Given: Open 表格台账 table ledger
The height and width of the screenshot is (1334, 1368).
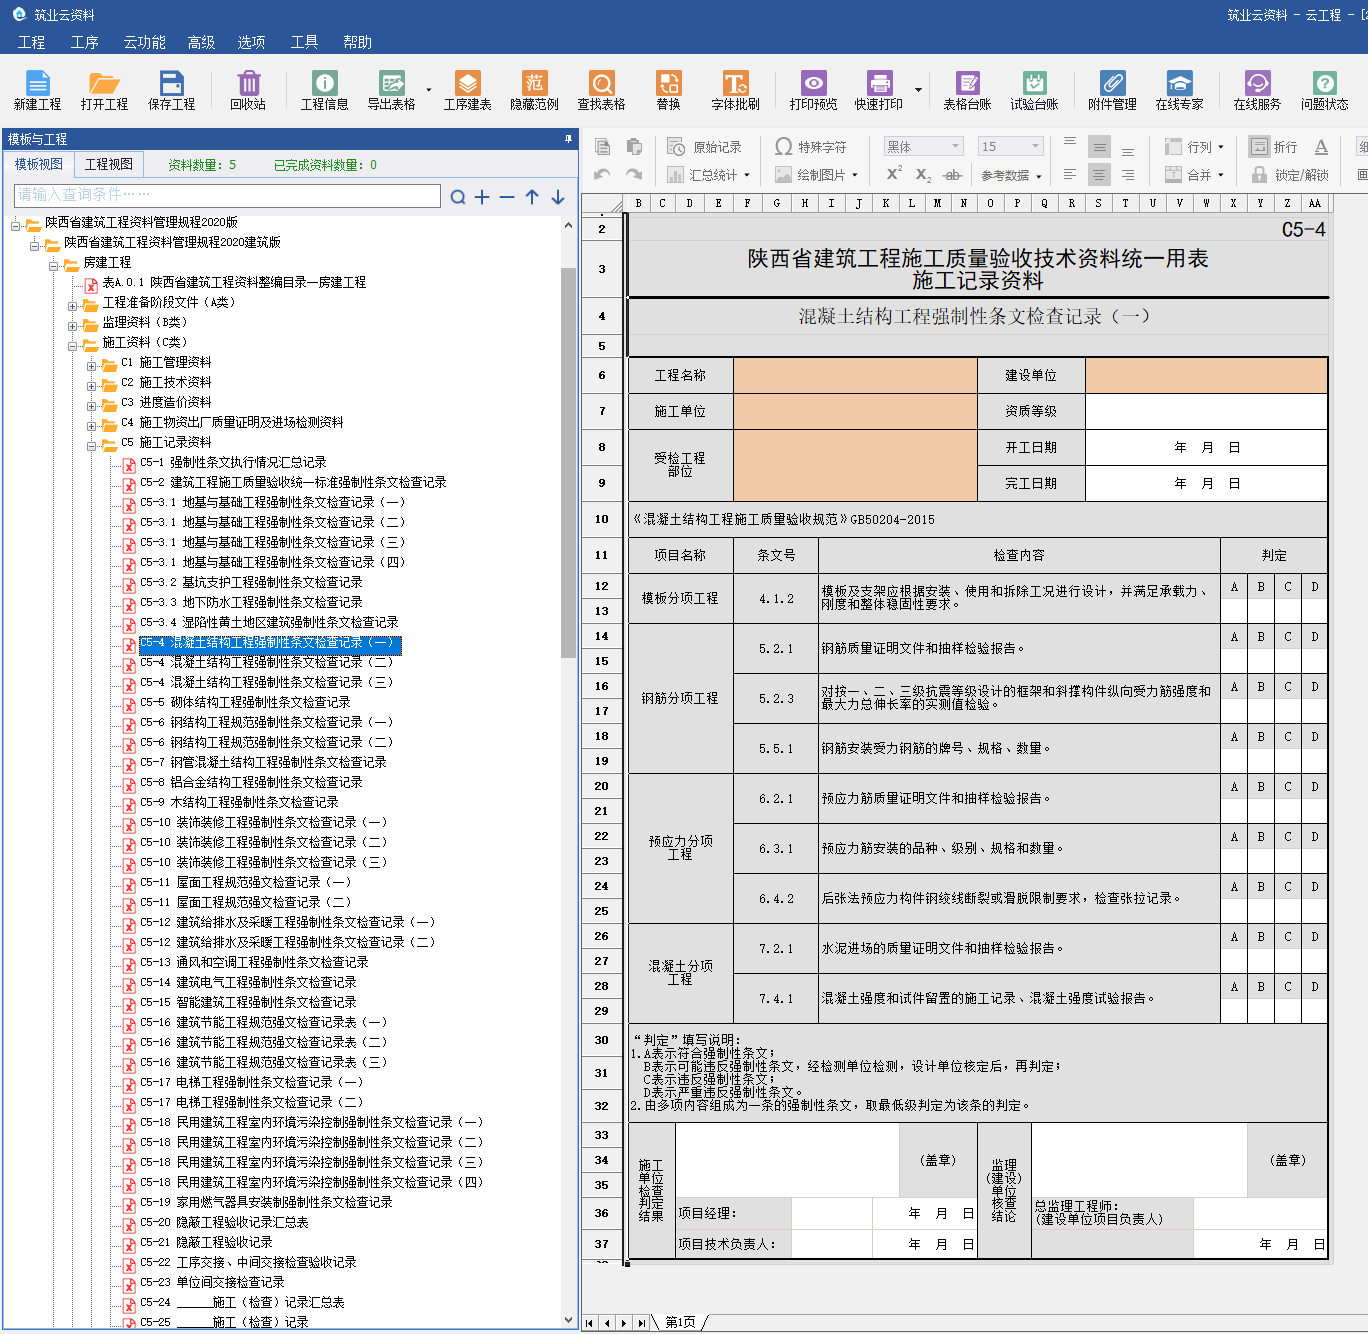Looking at the screenshot, I should [x=967, y=90].
